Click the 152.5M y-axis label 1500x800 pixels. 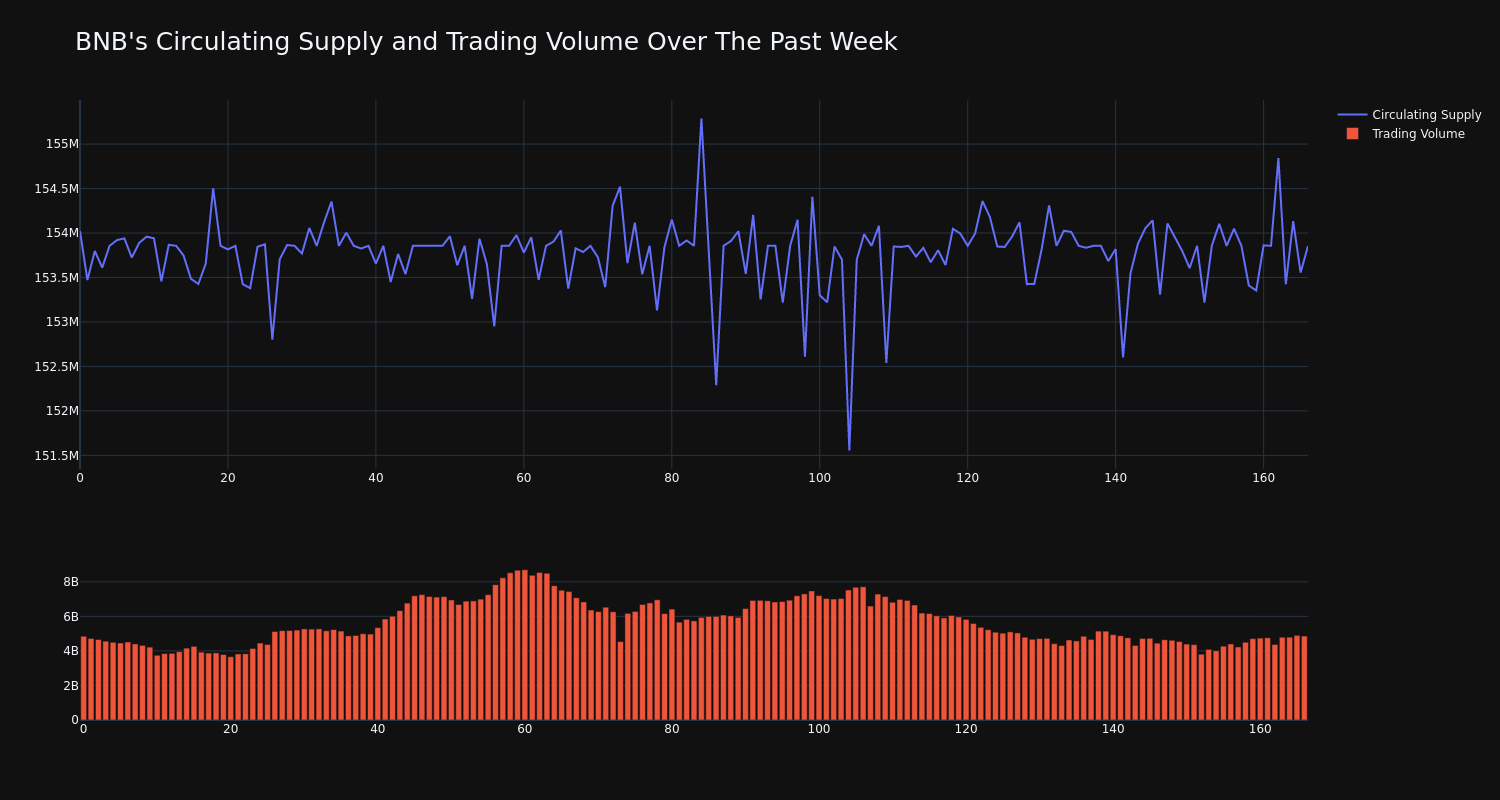pyautogui.click(x=56, y=367)
